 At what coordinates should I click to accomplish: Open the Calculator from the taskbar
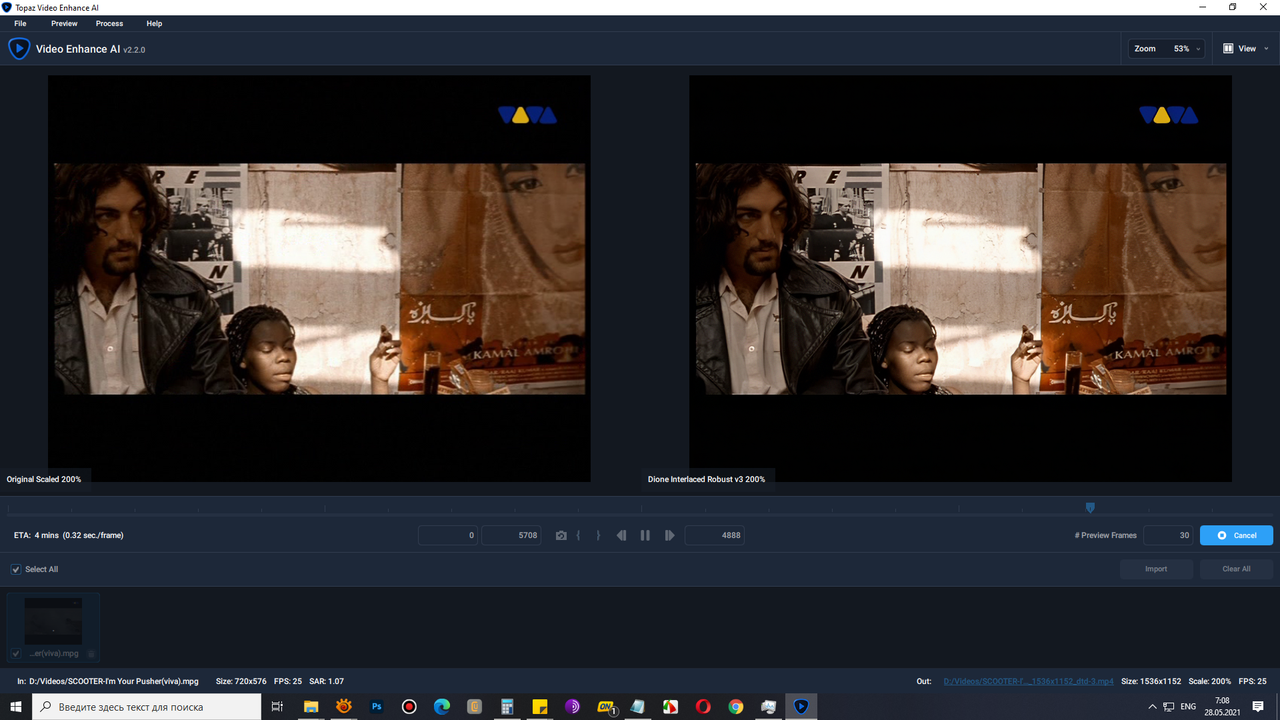(507, 706)
